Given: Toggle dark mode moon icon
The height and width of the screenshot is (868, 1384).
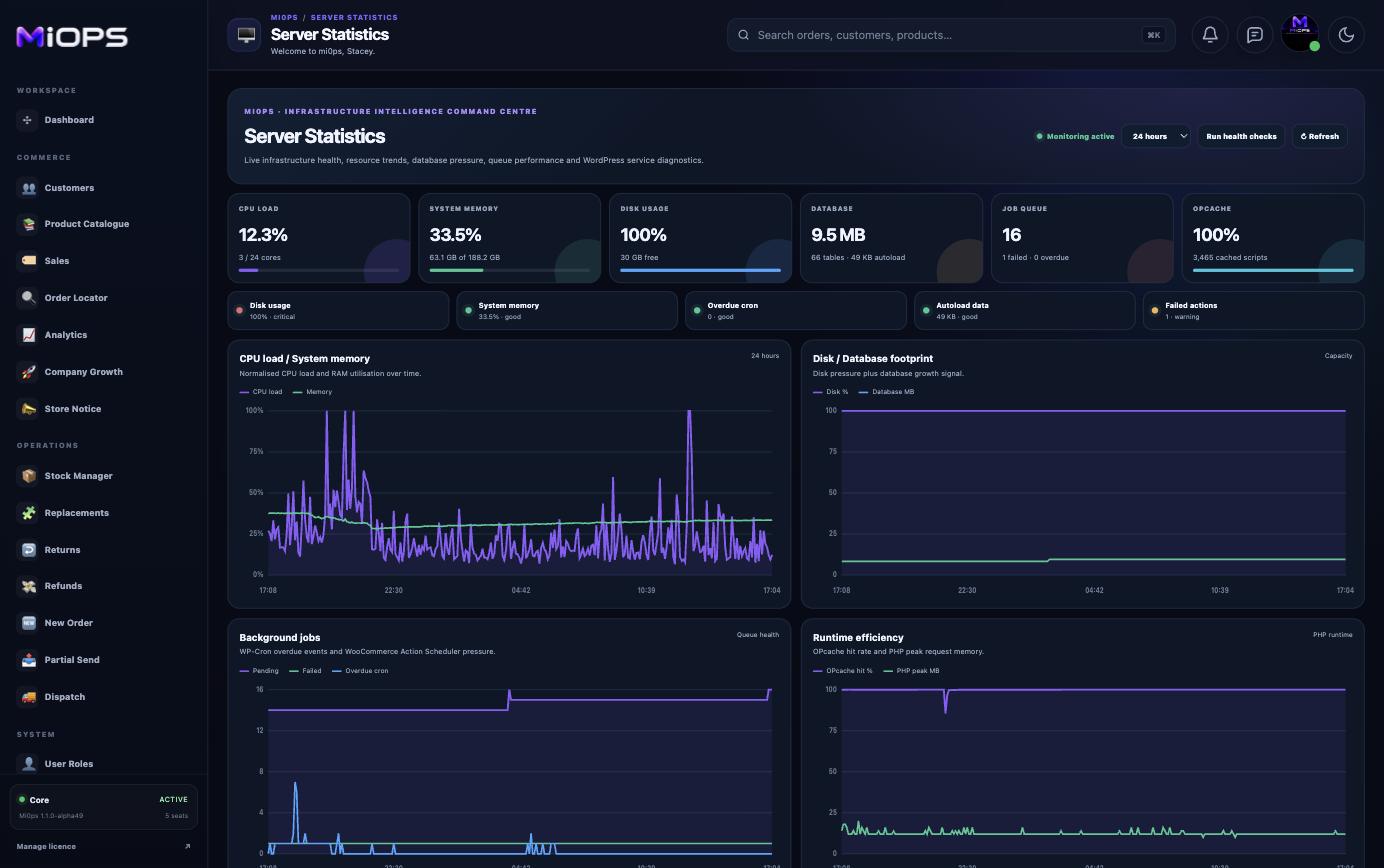Looking at the screenshot, I should tap(1346, 35).
